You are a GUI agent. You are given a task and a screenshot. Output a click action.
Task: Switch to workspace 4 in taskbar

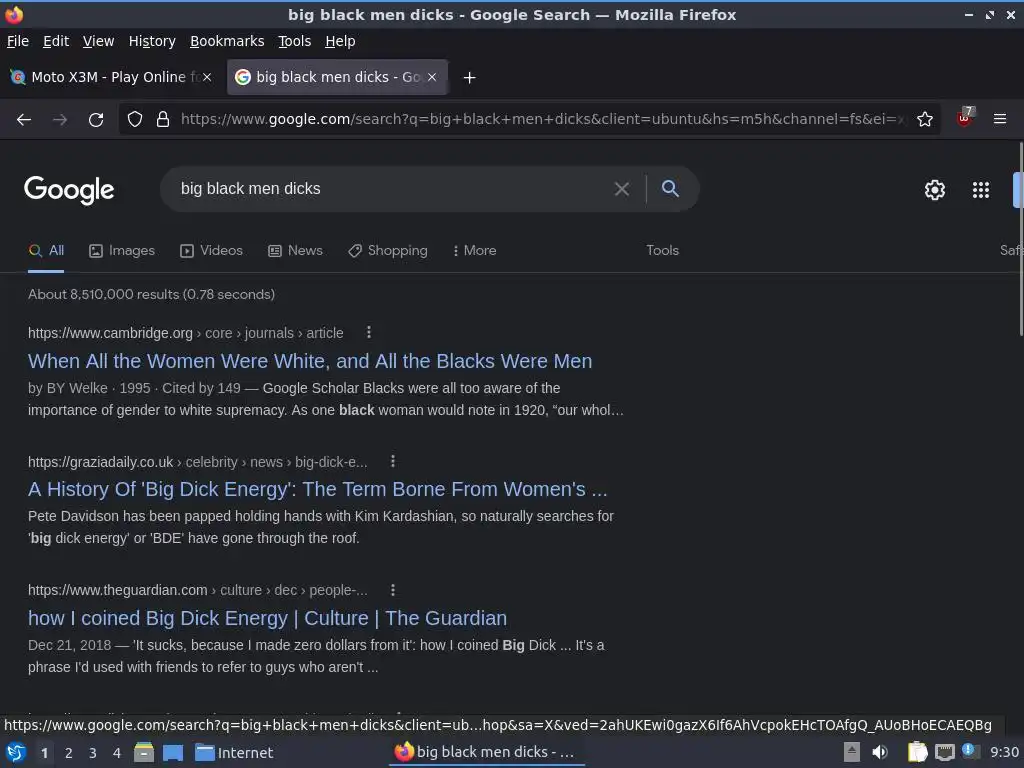pyautogui.click(x=117, y=753)
